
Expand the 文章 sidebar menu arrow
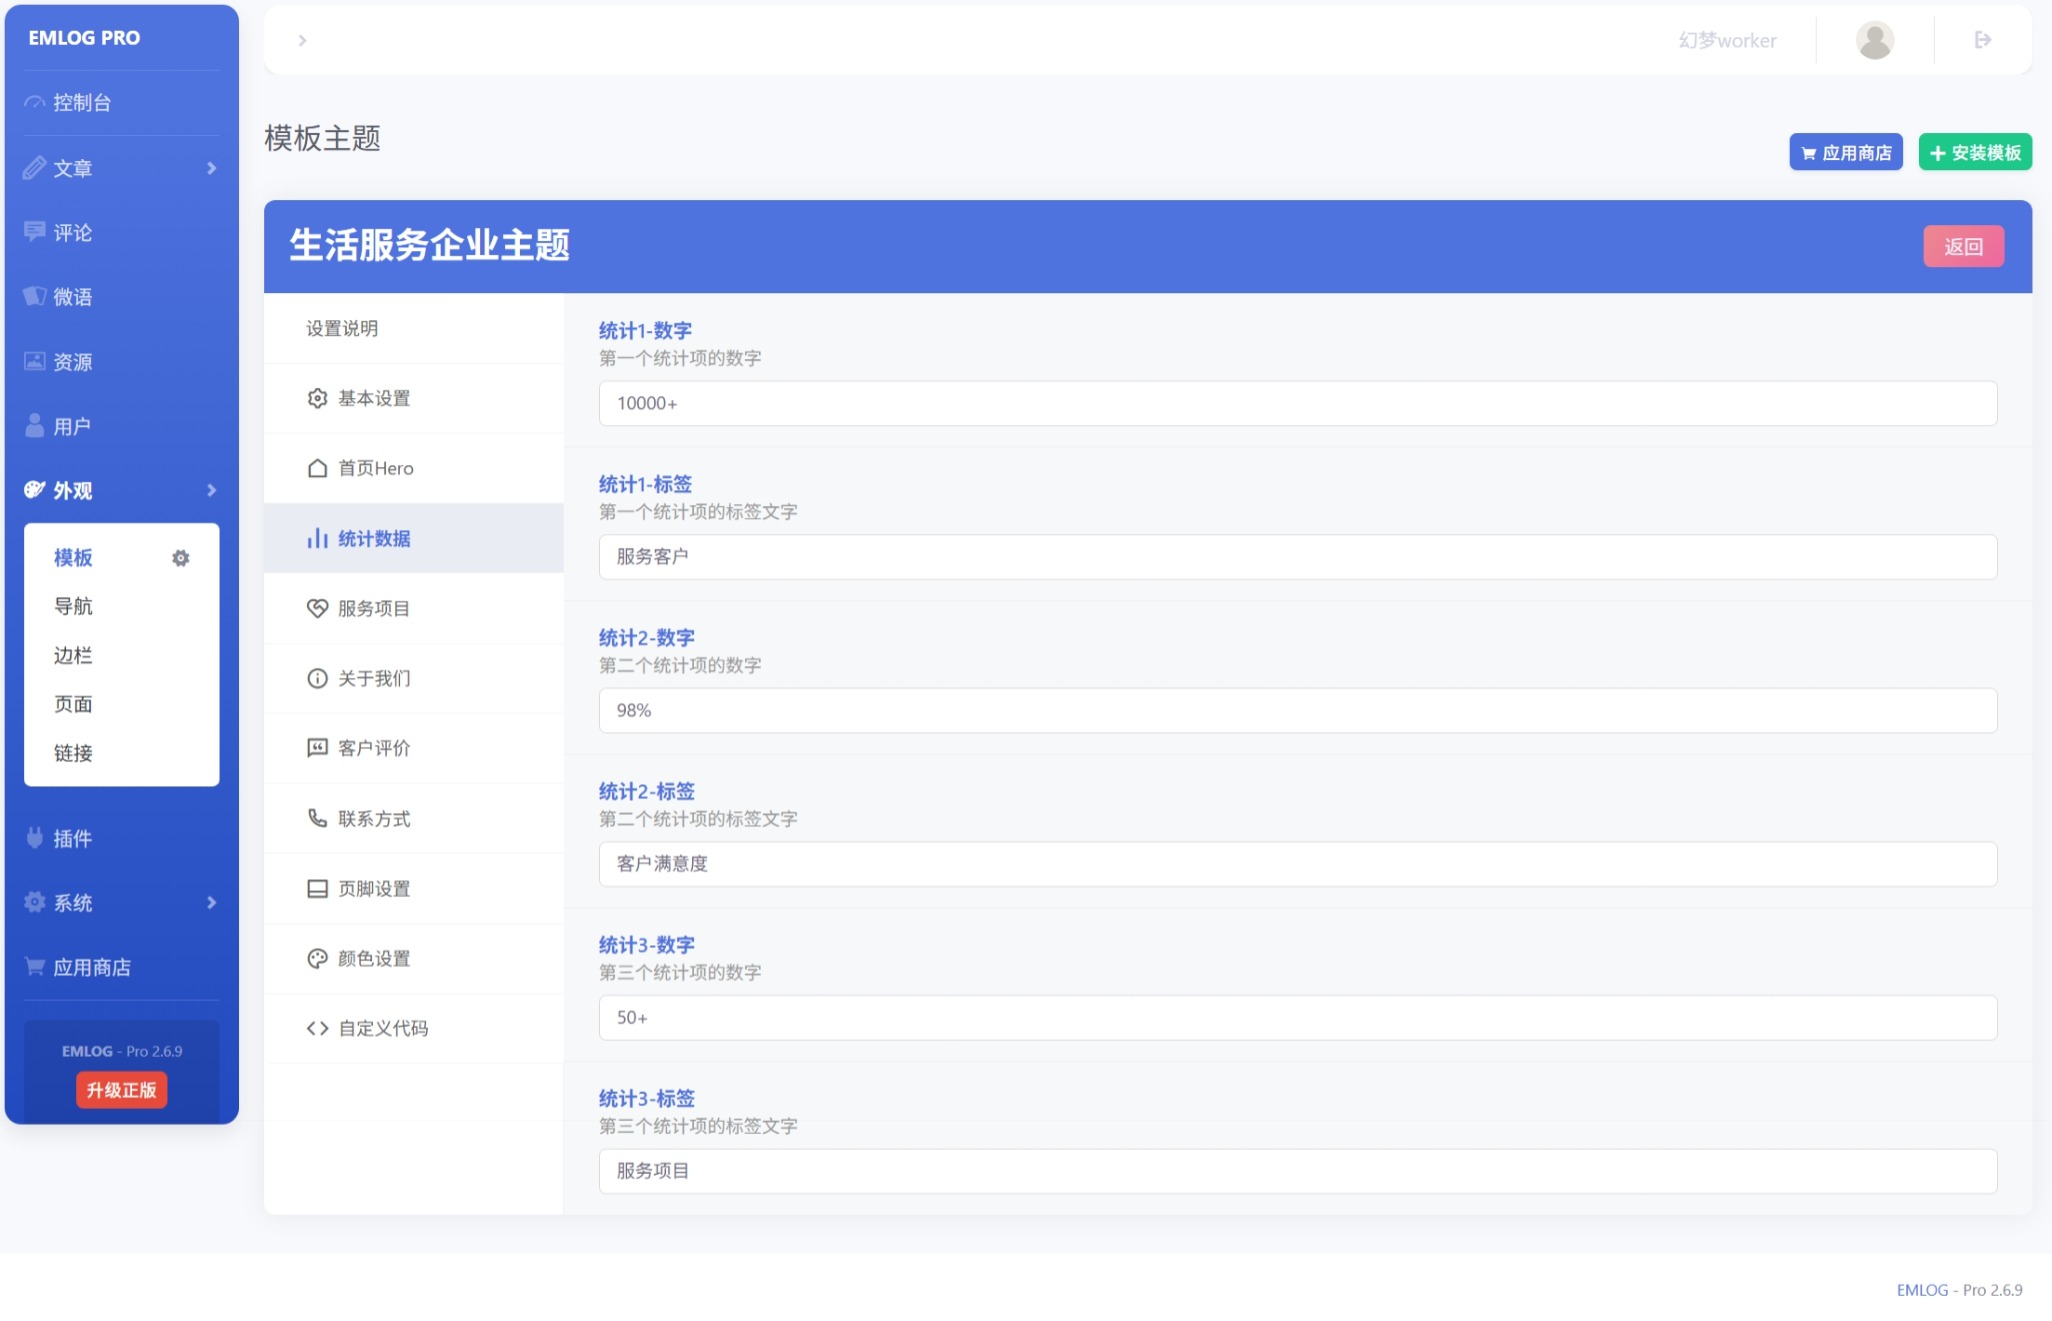pyautogui.click(x=211, y=168)
